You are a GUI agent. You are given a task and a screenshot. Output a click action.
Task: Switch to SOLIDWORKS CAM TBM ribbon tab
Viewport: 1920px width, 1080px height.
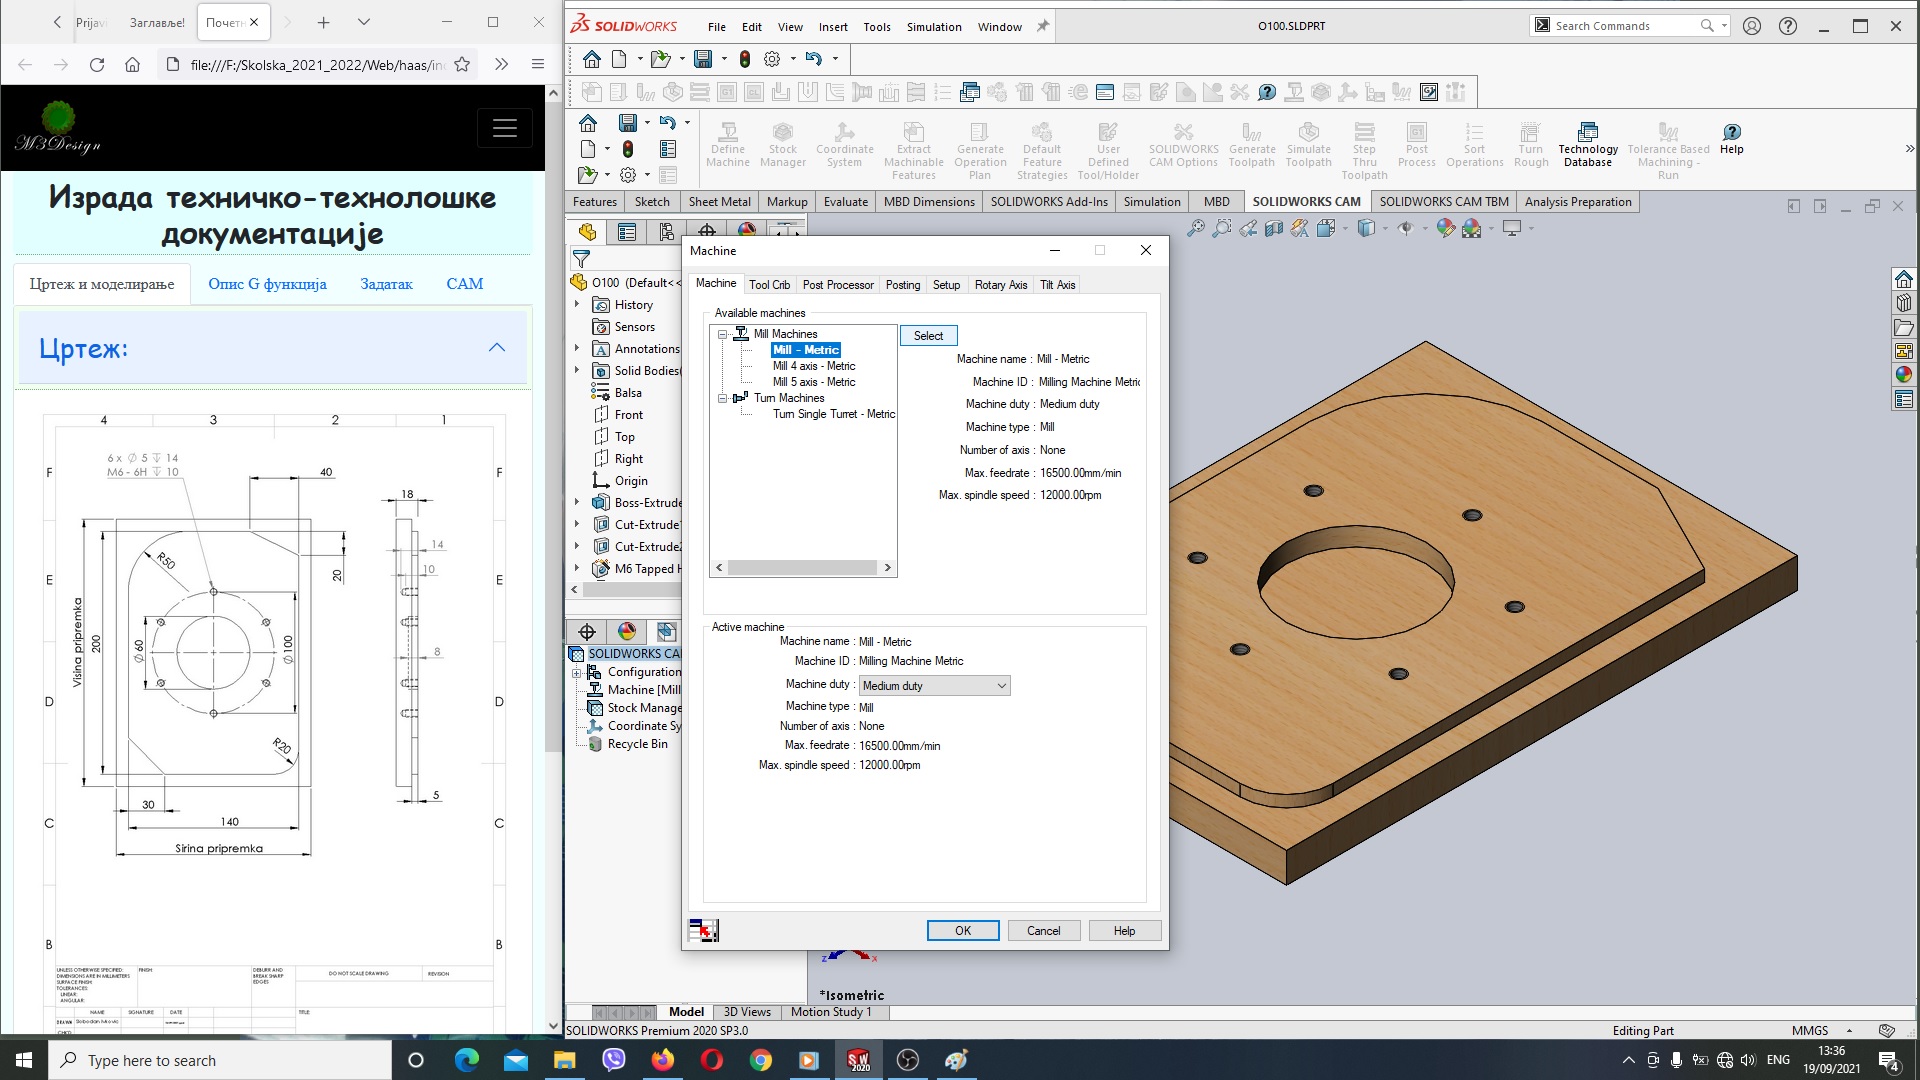pos(1444,202)
